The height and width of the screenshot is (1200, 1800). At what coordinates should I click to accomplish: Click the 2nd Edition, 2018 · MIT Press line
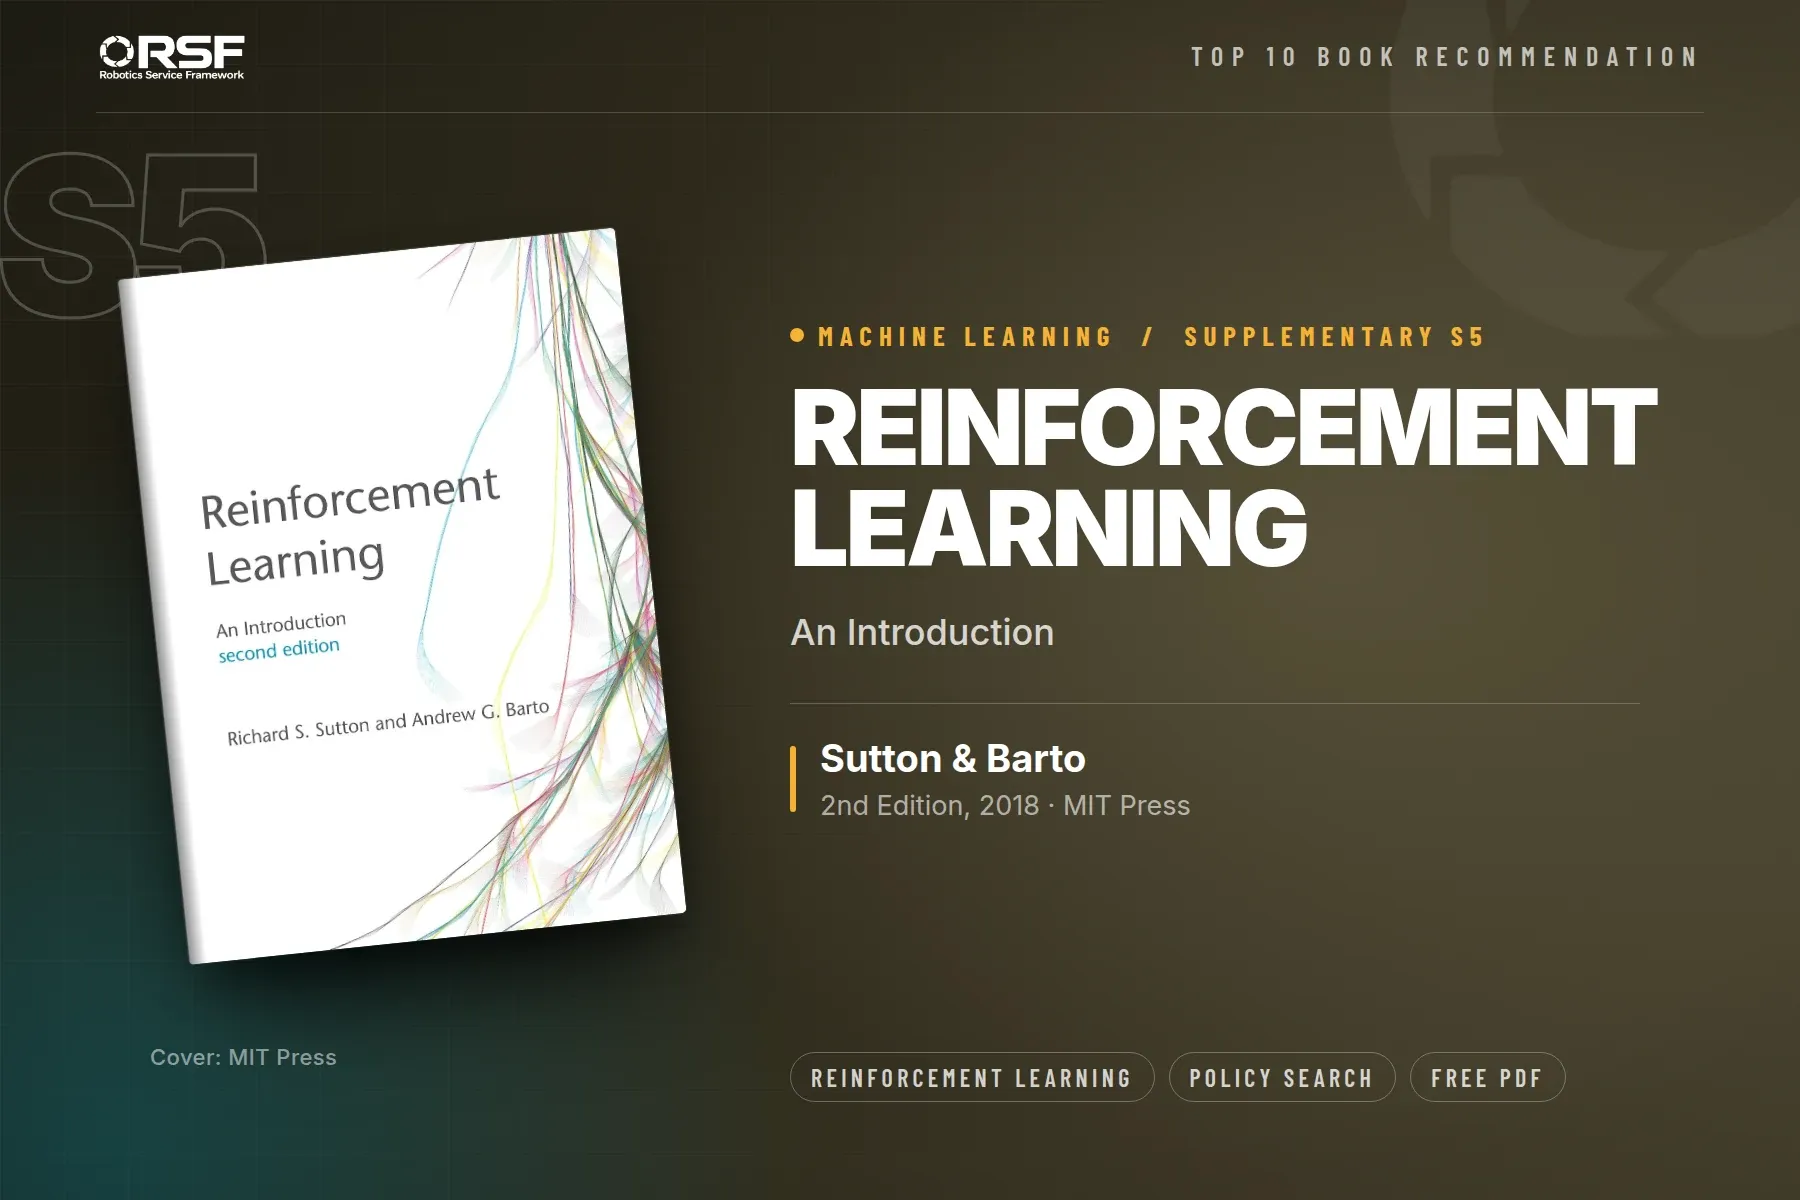coord(1005,806)
